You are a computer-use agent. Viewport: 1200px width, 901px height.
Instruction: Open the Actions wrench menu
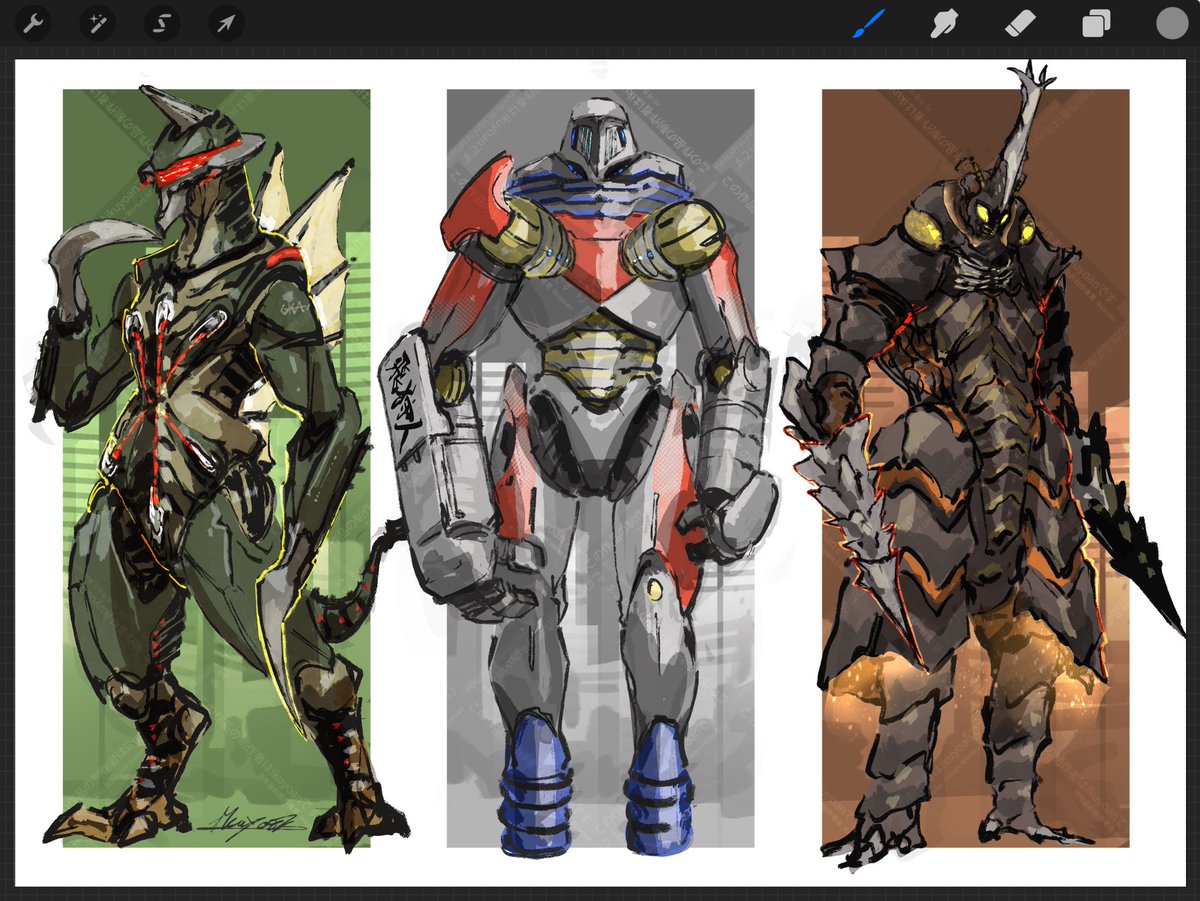point(34,23)
